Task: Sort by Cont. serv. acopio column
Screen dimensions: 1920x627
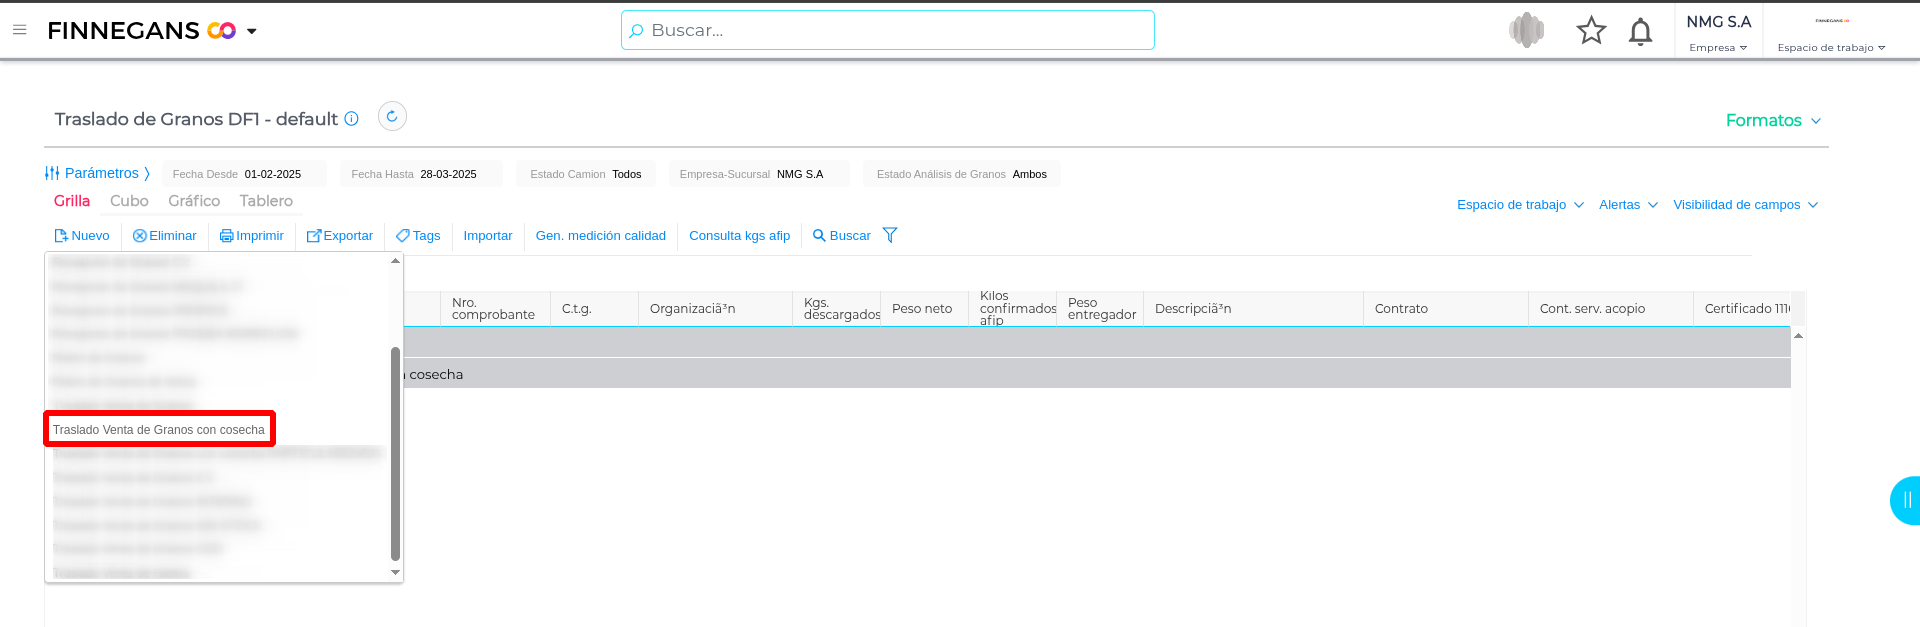Action: pos(1611,309)
